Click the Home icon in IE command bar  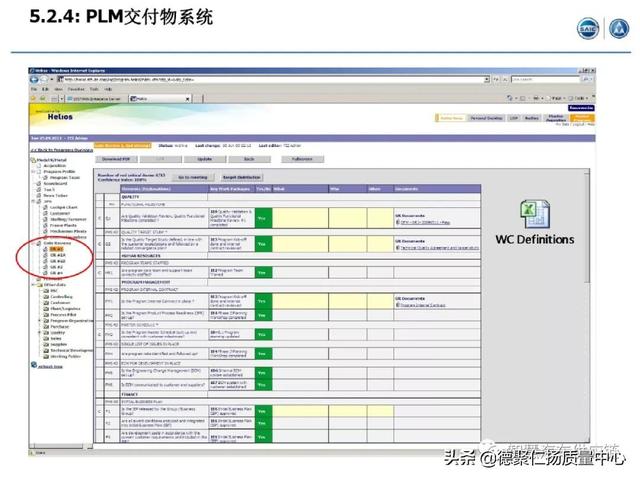point(510,98)
